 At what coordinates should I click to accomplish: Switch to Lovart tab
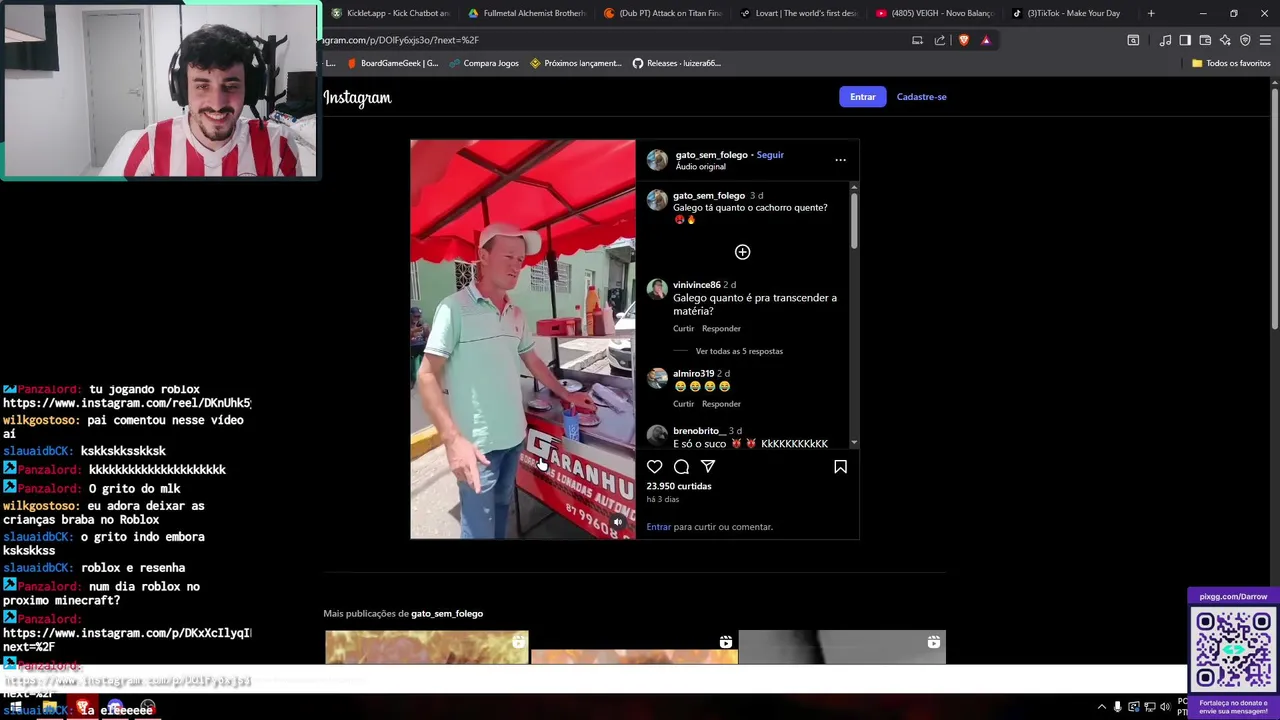pos(798,13)
